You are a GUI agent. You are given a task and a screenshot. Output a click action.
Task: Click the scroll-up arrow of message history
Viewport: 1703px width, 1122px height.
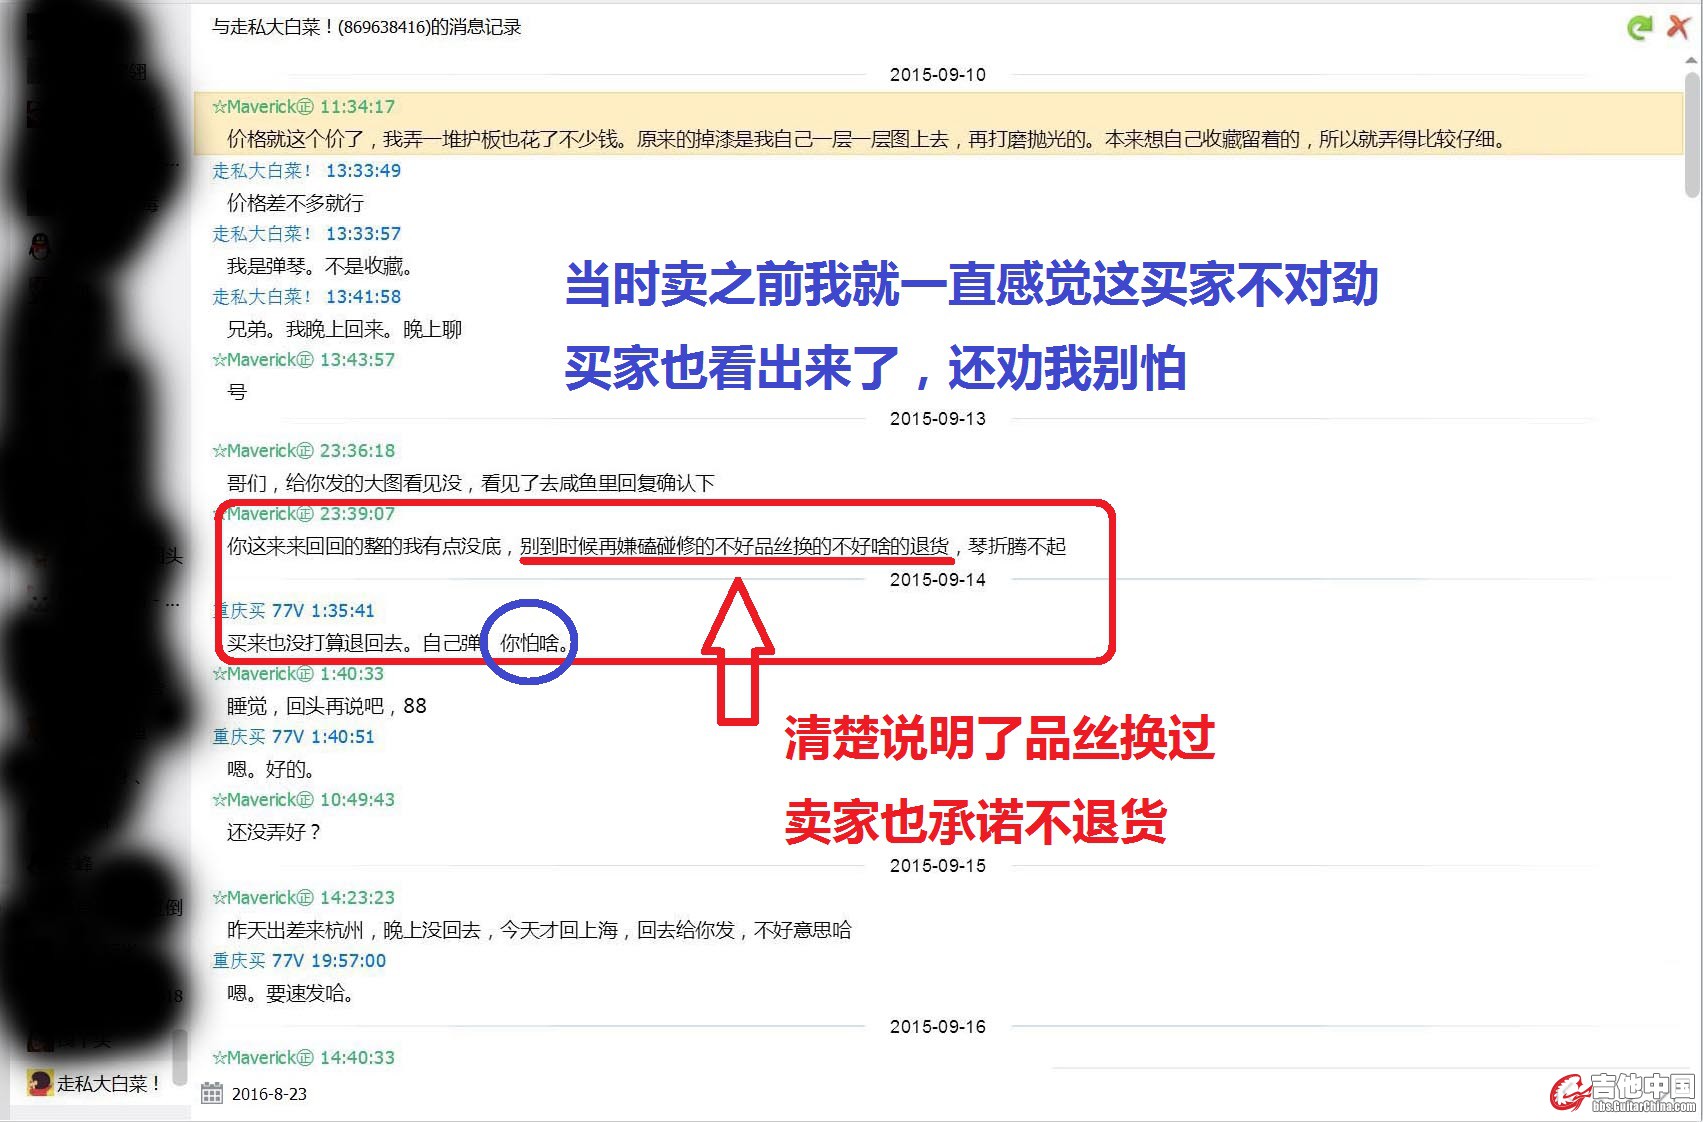1691,61
